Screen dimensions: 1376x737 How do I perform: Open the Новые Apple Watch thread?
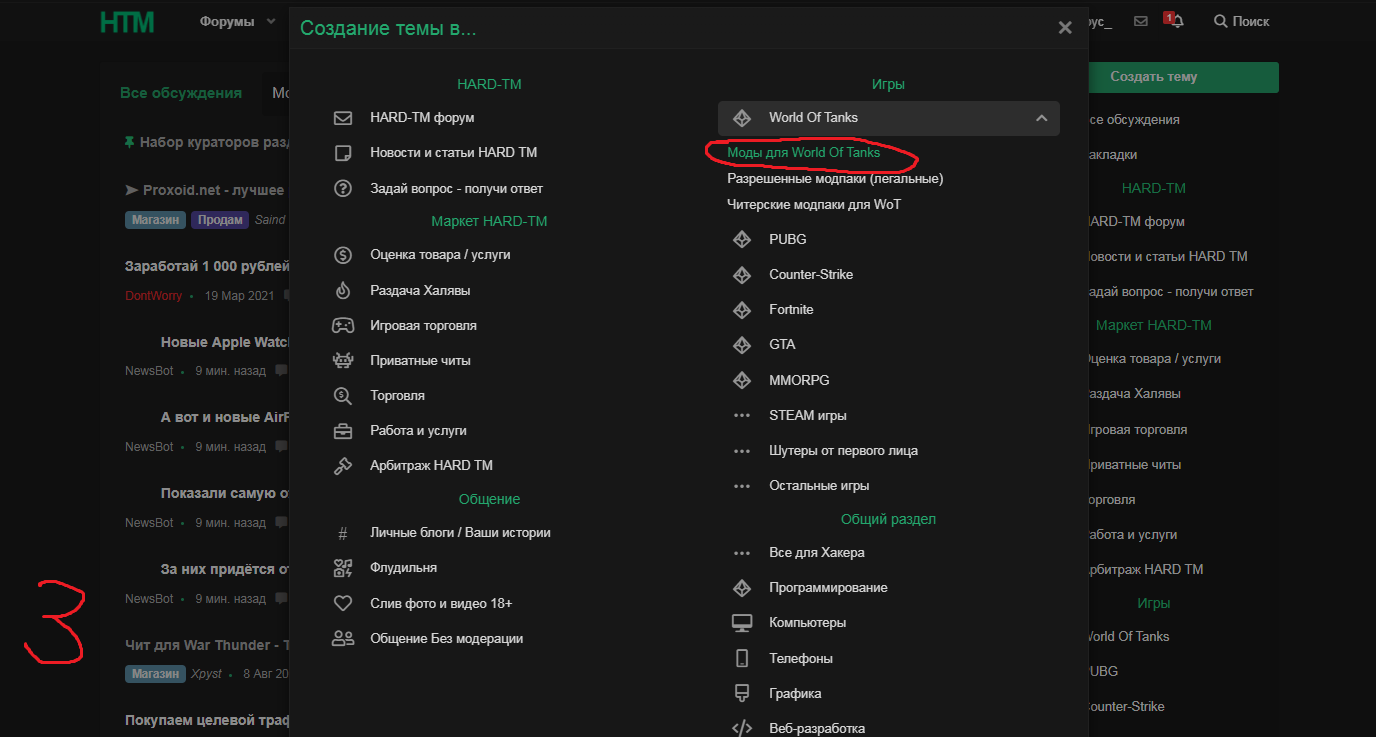click(225, 342)
